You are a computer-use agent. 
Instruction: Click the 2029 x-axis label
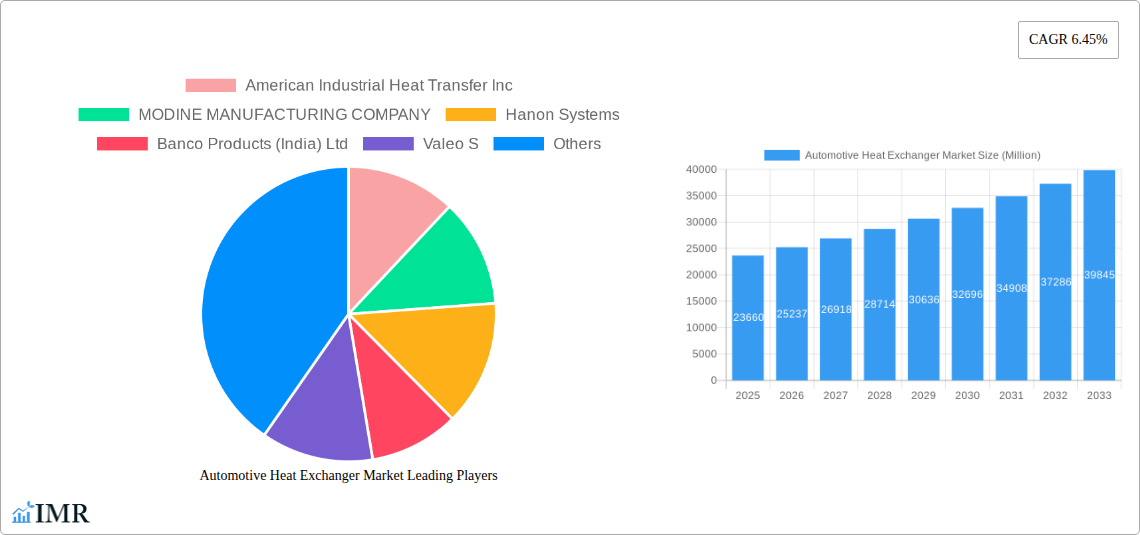[923, 396]
